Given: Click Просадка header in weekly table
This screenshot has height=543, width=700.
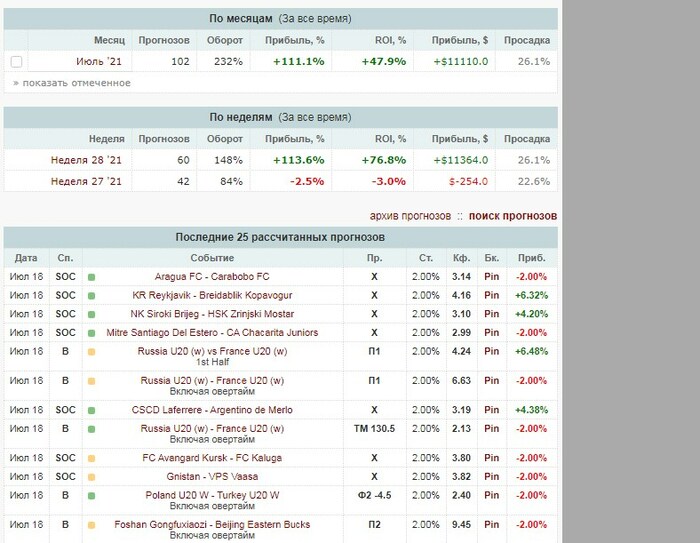Looking at the screenshot, I should tap(527, 139).
